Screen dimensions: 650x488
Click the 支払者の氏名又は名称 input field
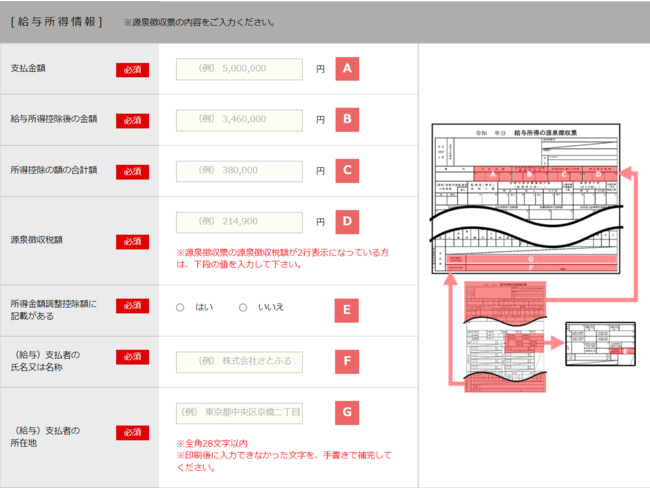pyautogui.click(x=239, y=362)
